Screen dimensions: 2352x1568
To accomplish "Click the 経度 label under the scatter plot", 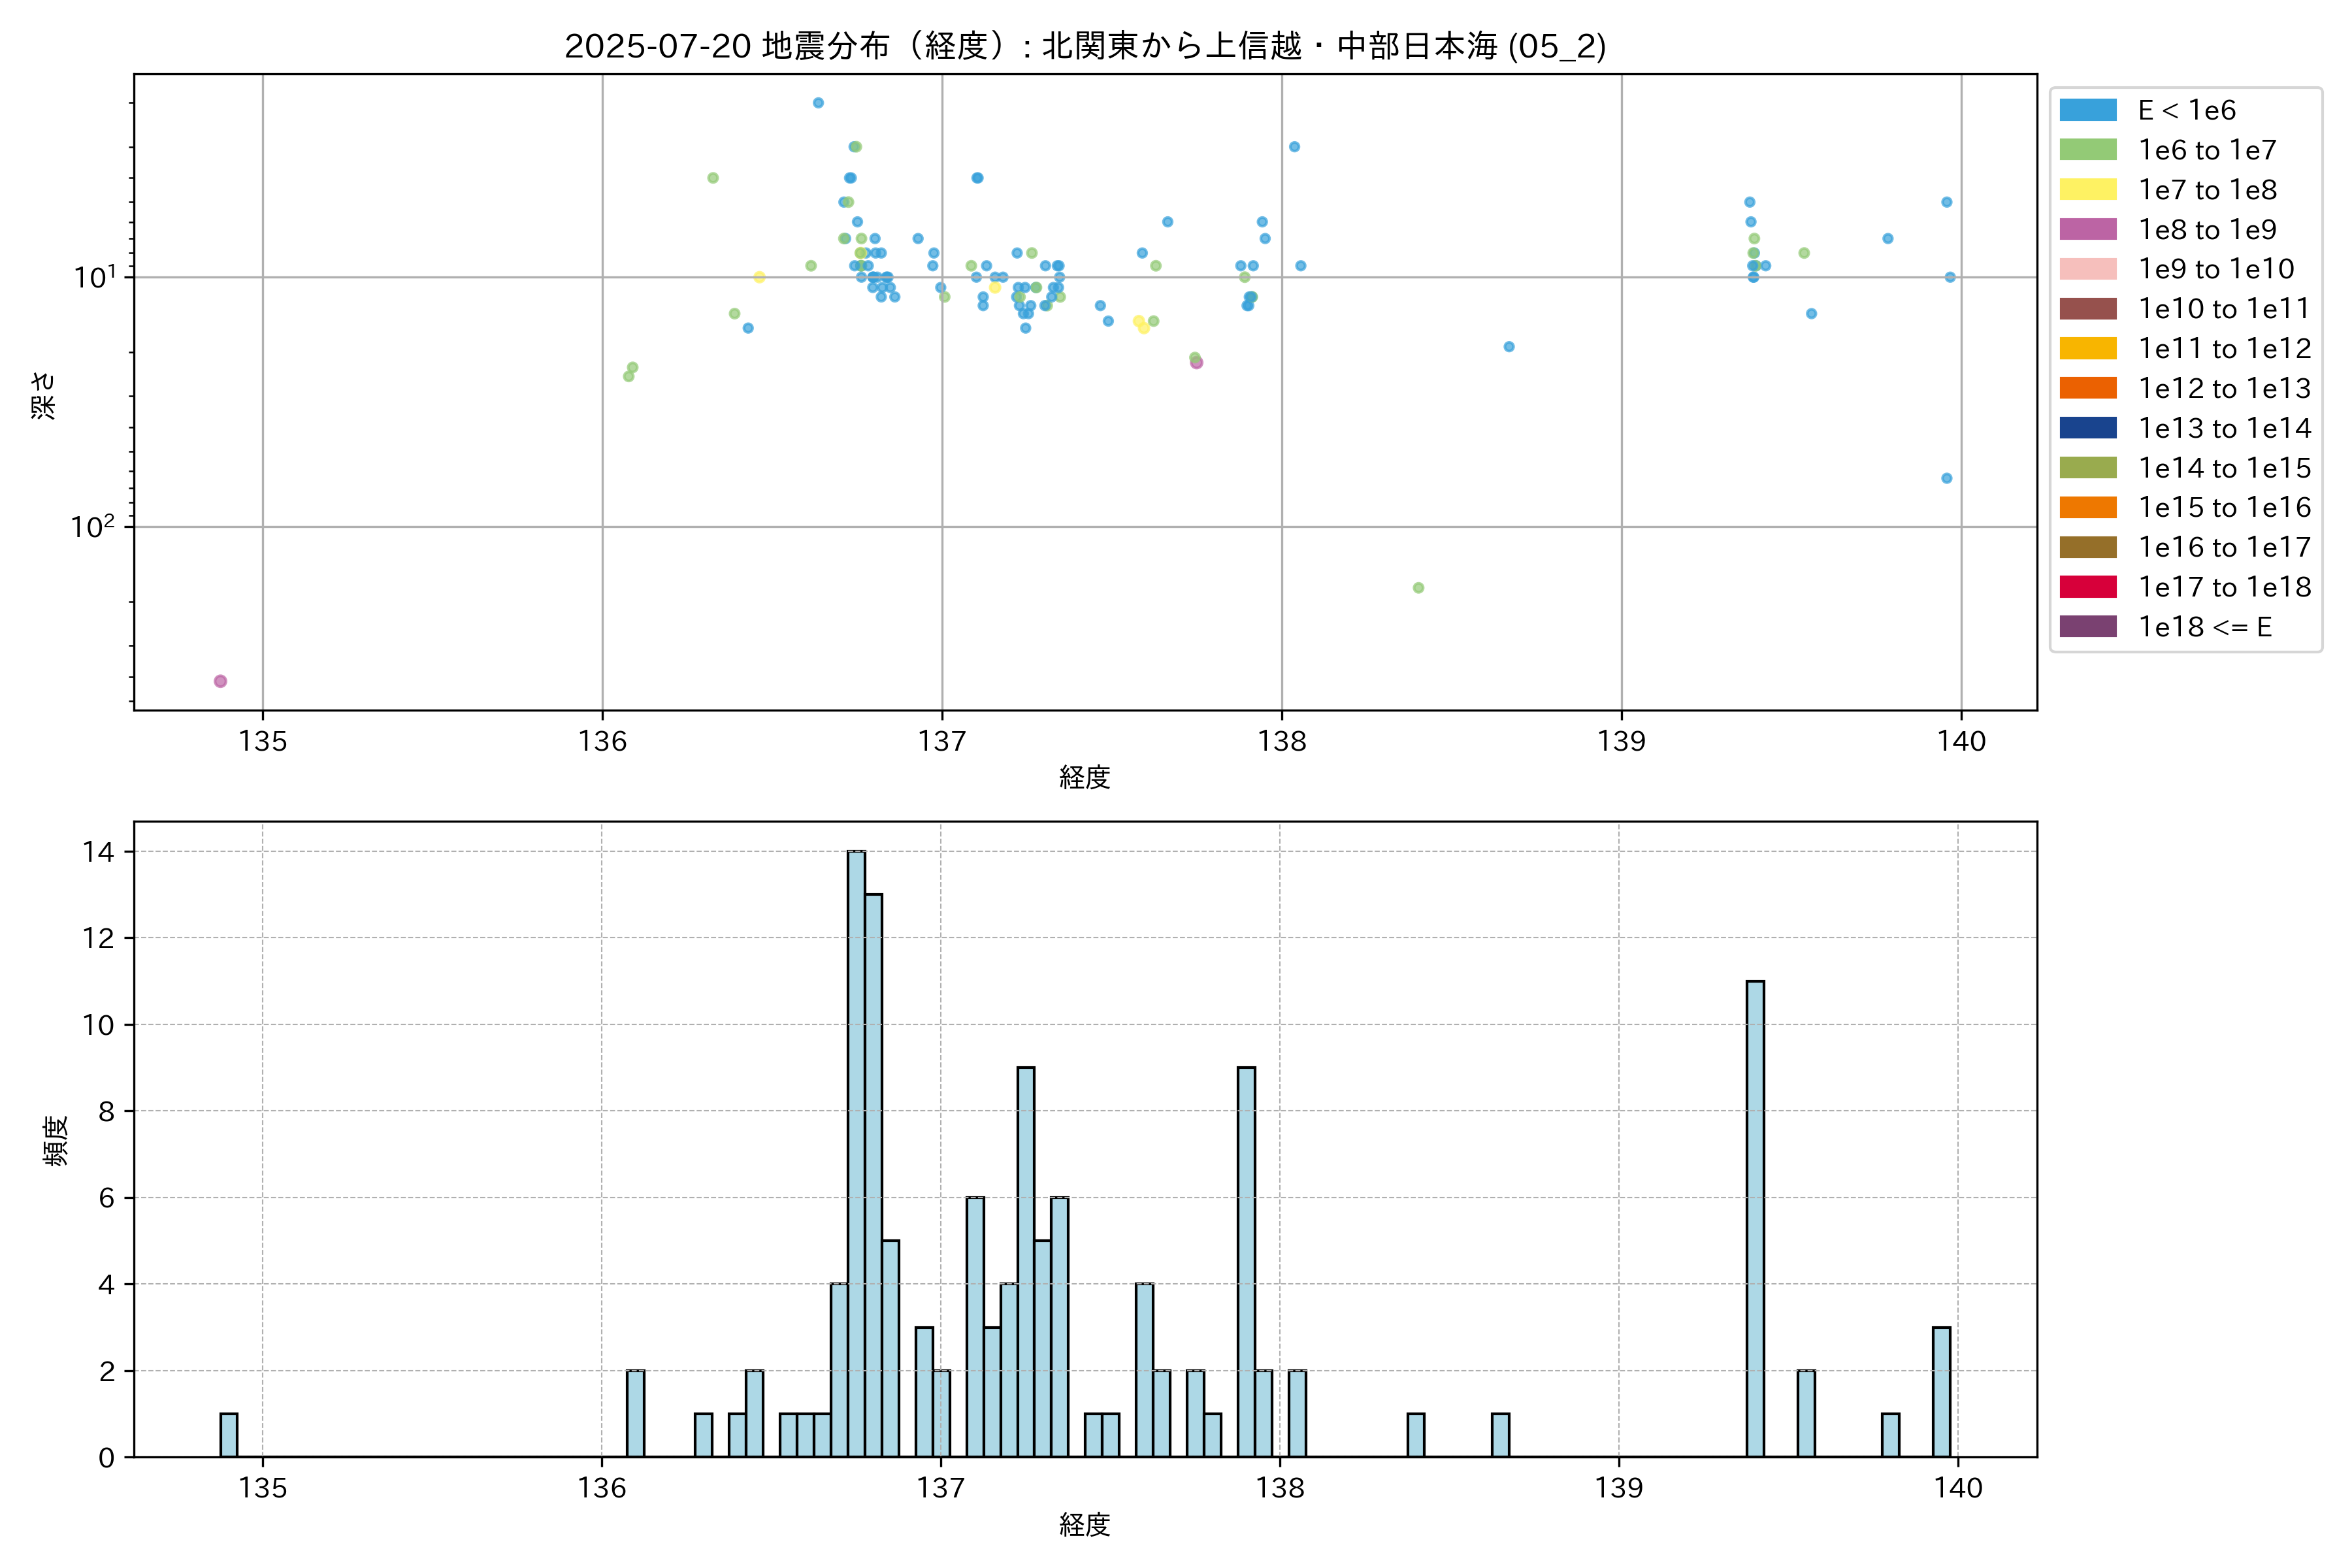I will coord(1085,777).
